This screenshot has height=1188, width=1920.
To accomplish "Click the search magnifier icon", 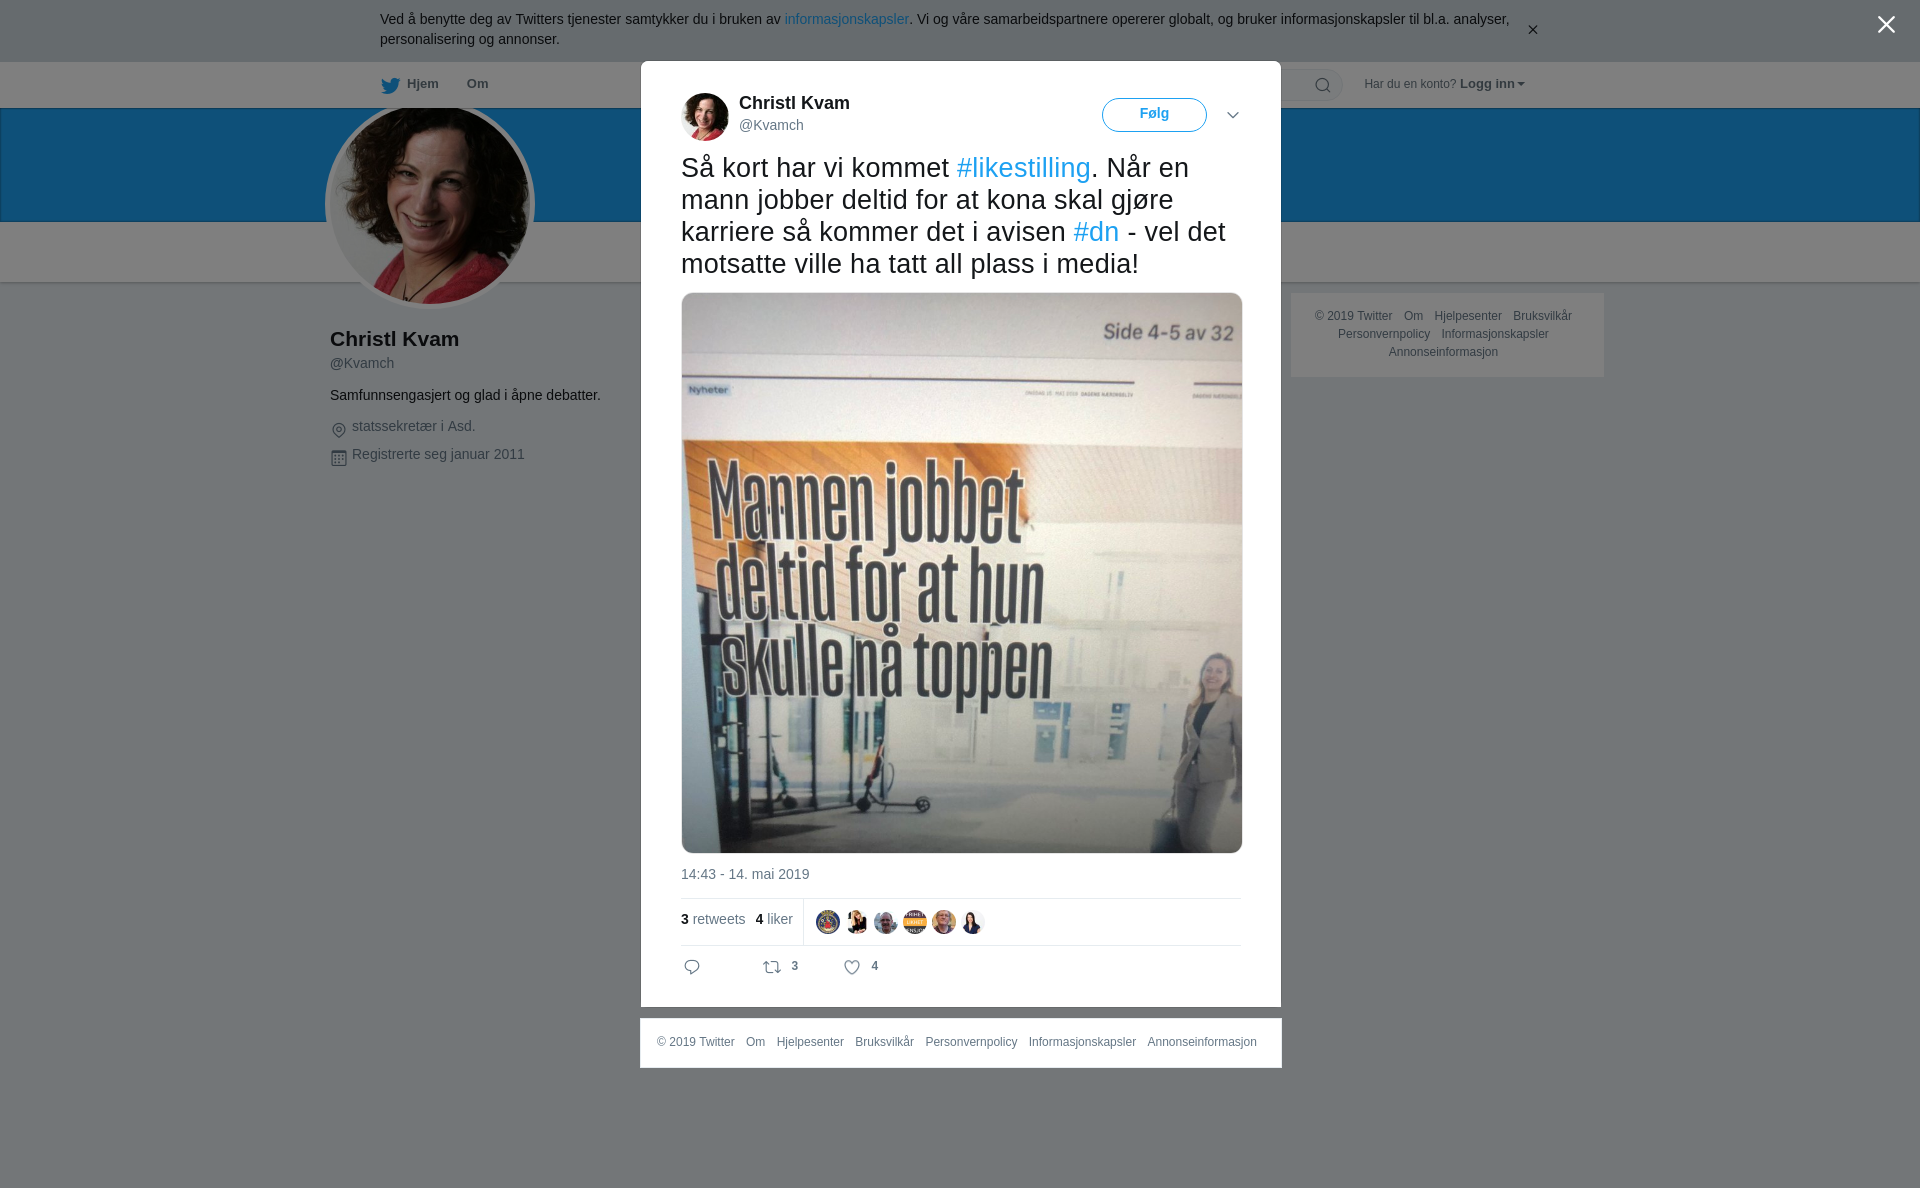I will pyautogui.click(x=1323, y=85).
